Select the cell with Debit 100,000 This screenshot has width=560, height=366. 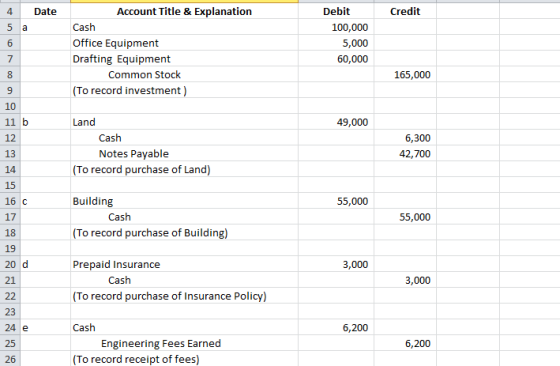click(x=336, y=27)
